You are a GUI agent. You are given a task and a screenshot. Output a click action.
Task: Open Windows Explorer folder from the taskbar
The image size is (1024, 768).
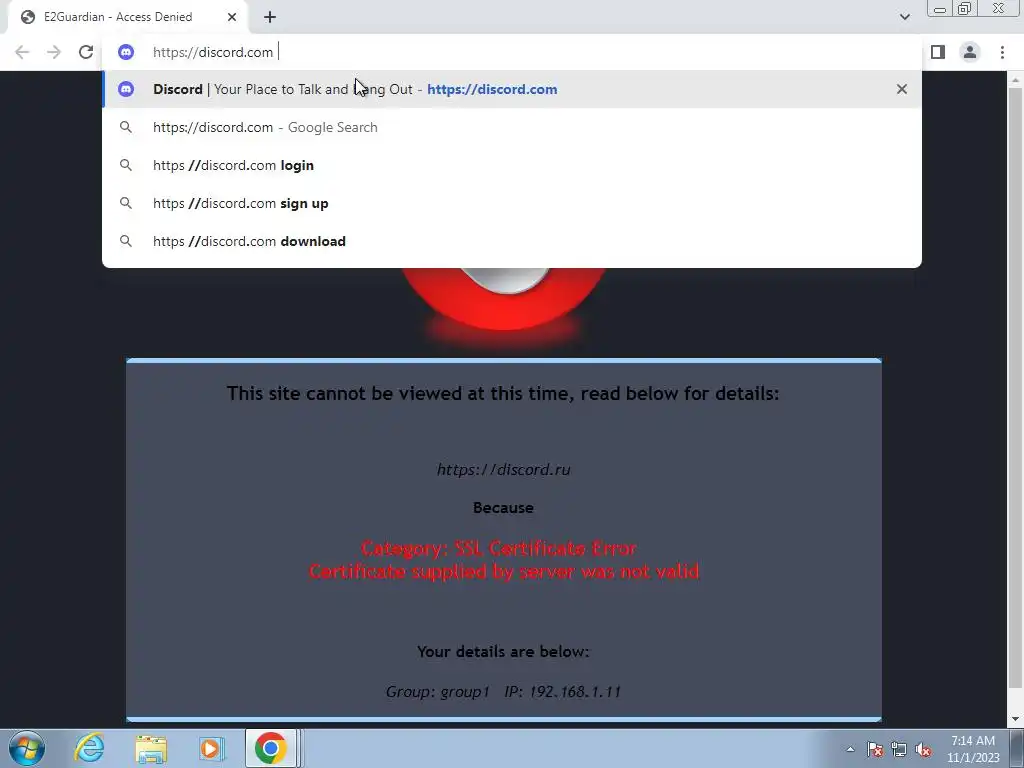click(x=151, y=748)
